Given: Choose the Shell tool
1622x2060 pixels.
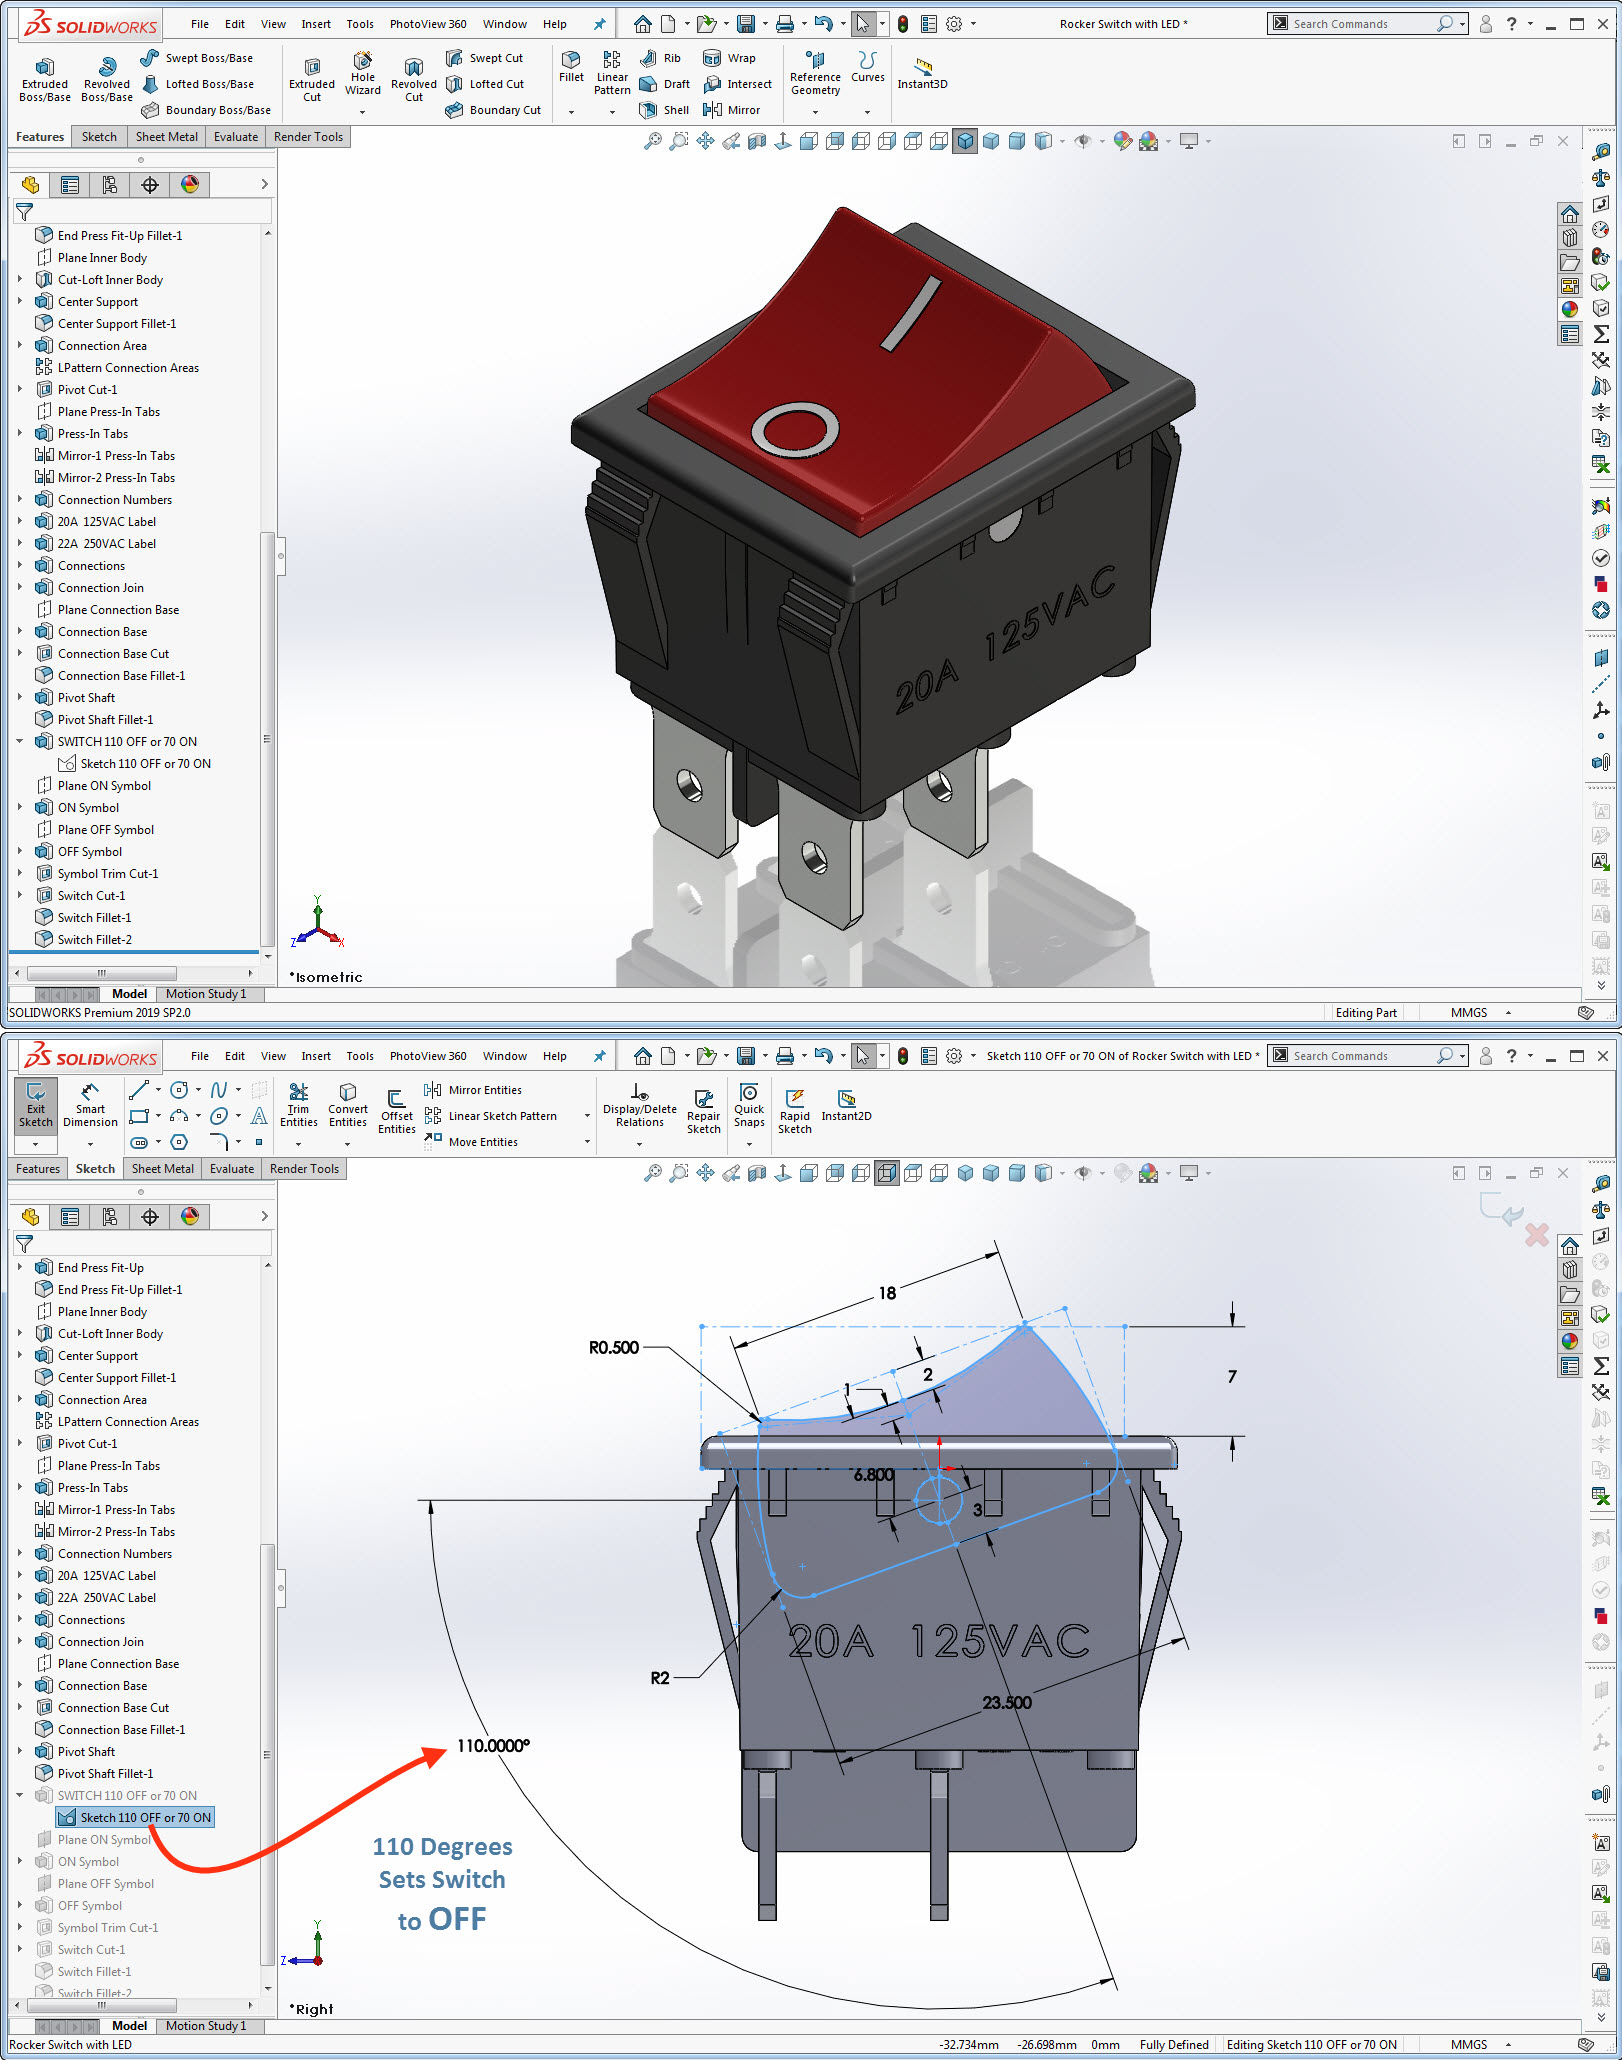Looking at the screenshot, I should (664, 110).
